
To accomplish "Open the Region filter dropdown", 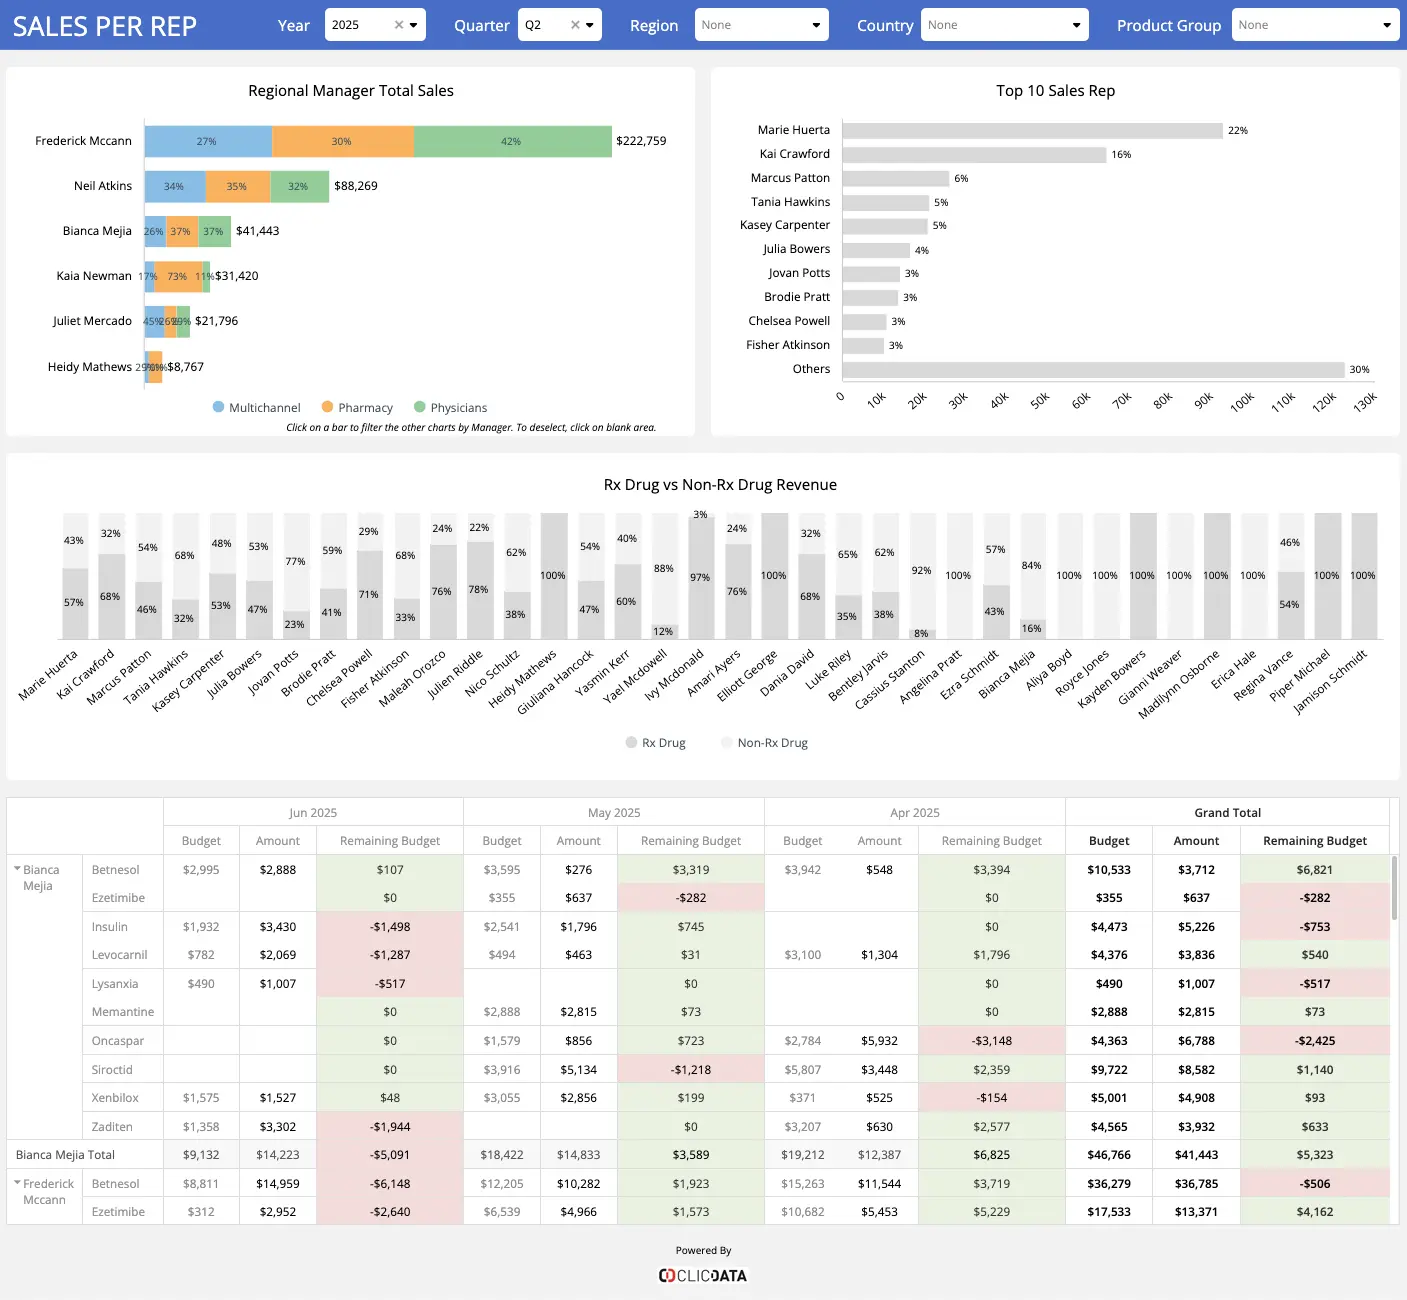I will (x=762, y=25).
